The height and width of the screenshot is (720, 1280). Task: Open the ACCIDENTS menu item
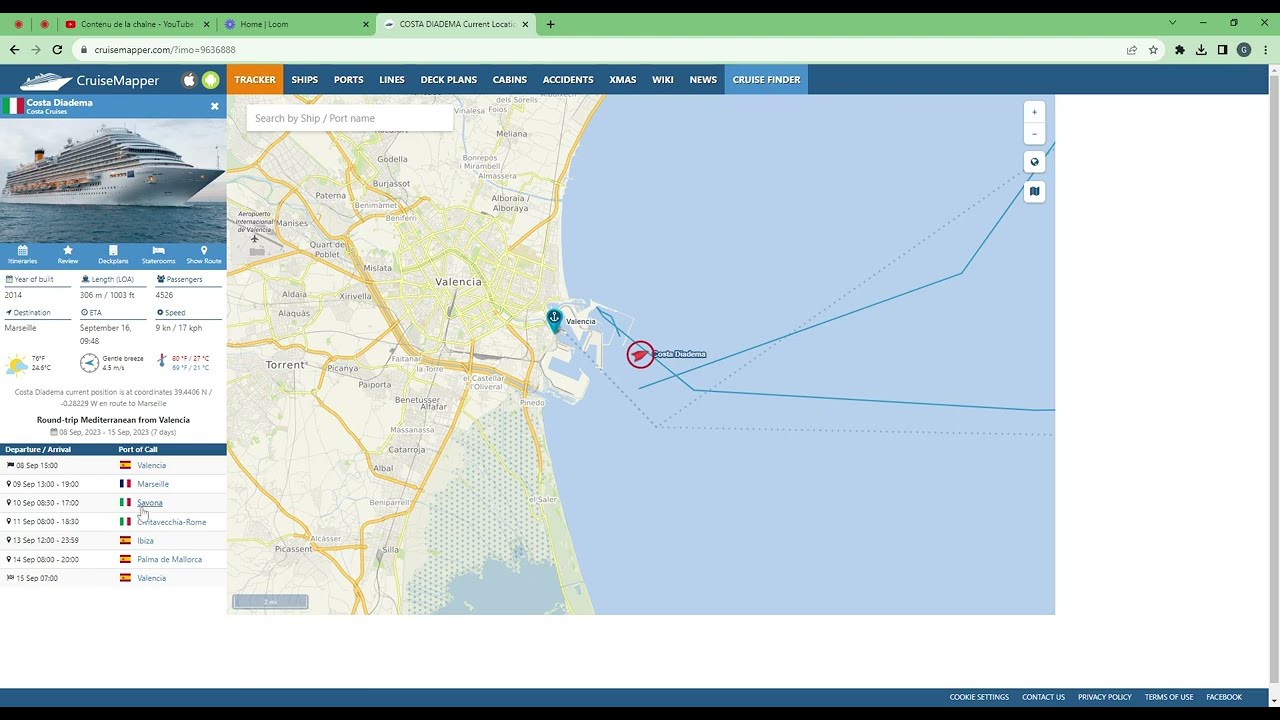(x=569, y=80)
